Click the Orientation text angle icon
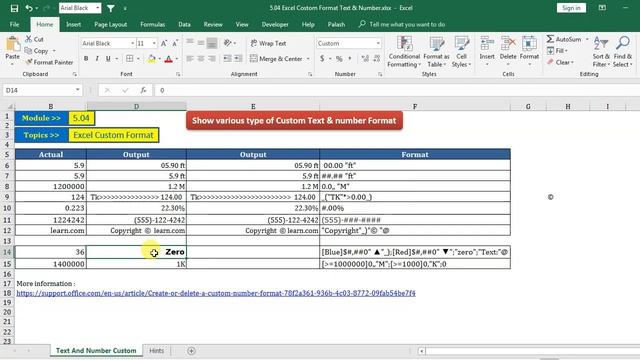Viewport: 640px width, 360px height. (228, 43)
